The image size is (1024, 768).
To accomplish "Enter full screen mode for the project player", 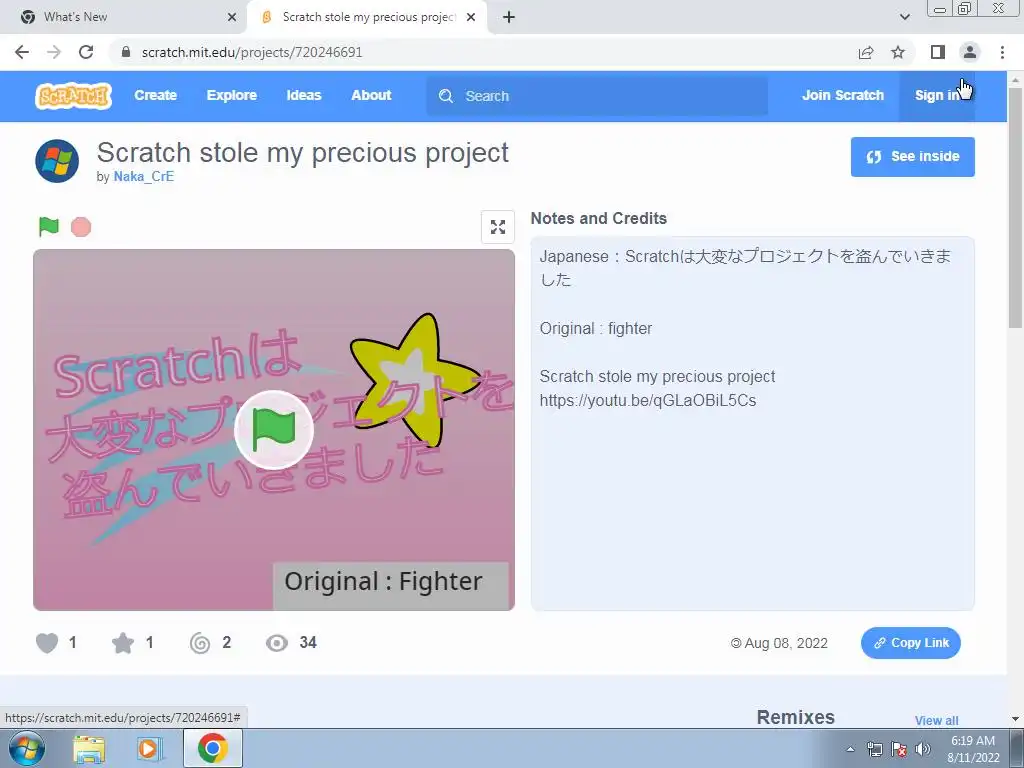I will [498, 227].
